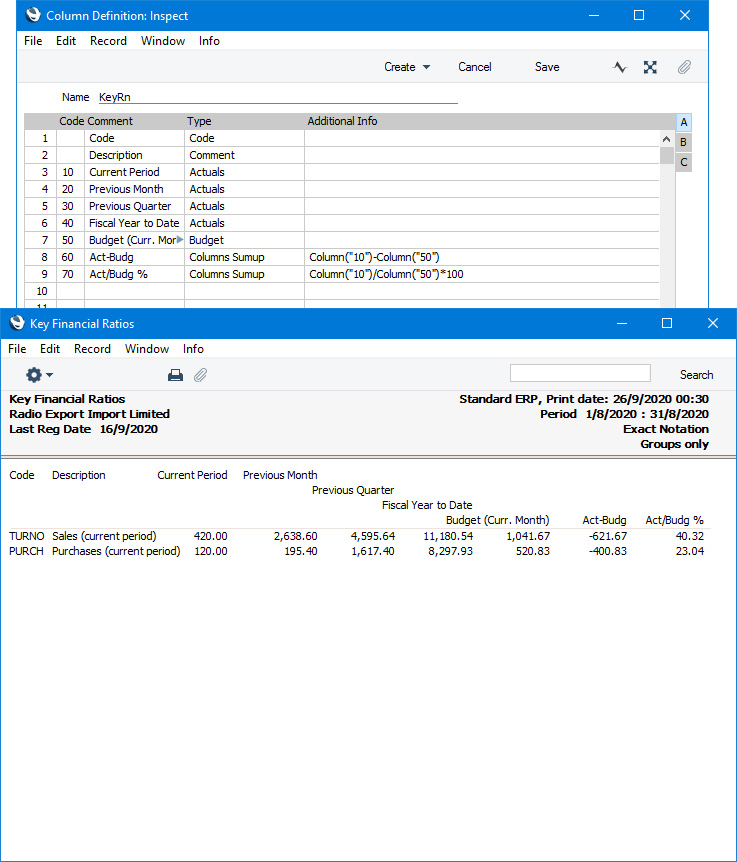The width and height of the screenshot is (737, 862).
Task: Click the 'Act/Budg %' comment cell
Action: [x=134, y=274]
